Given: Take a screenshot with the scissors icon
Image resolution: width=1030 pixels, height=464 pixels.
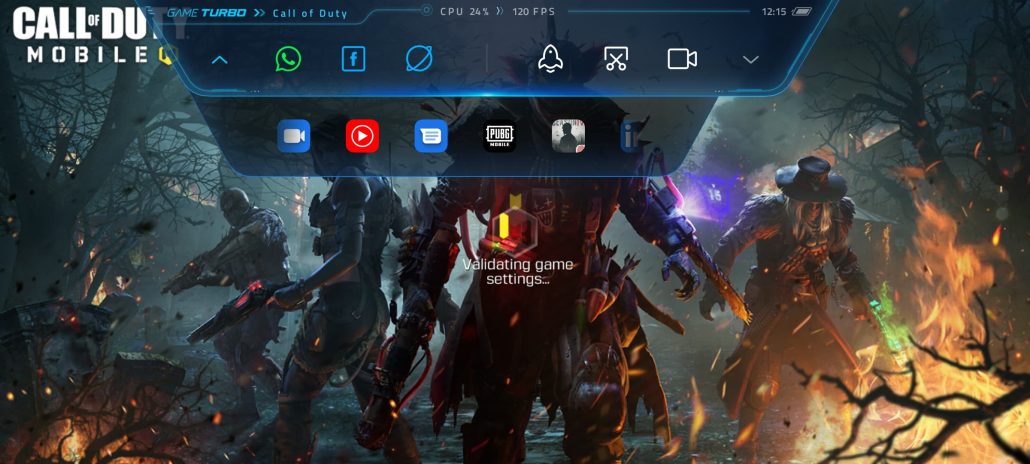Looking at the screenshot, I should pyautogui.click(x=616, y=59).
